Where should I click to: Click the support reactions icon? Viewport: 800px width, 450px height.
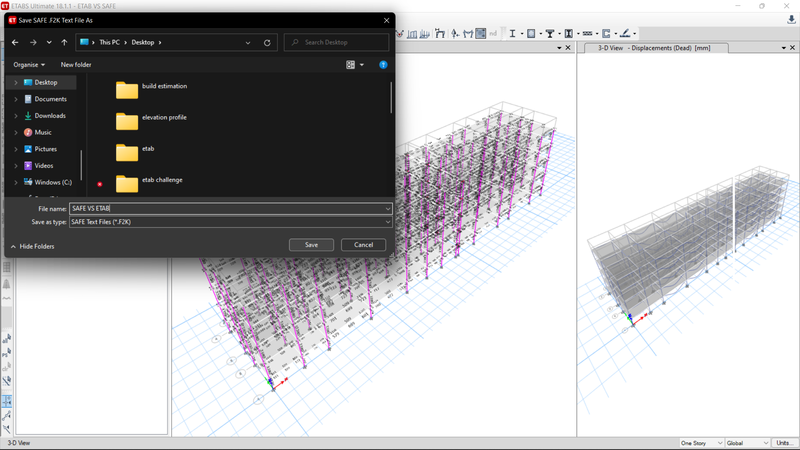tap(455, 34)
